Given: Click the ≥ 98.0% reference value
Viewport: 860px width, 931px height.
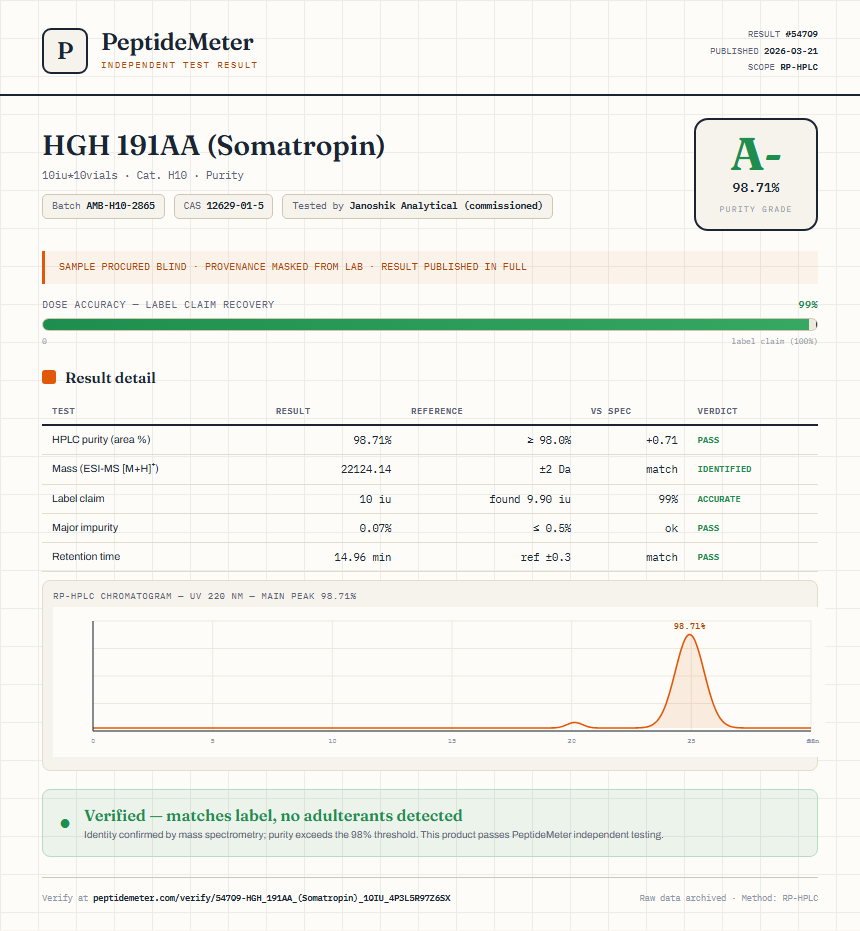Looking at the screenshot, I should (x=549, y=440).
